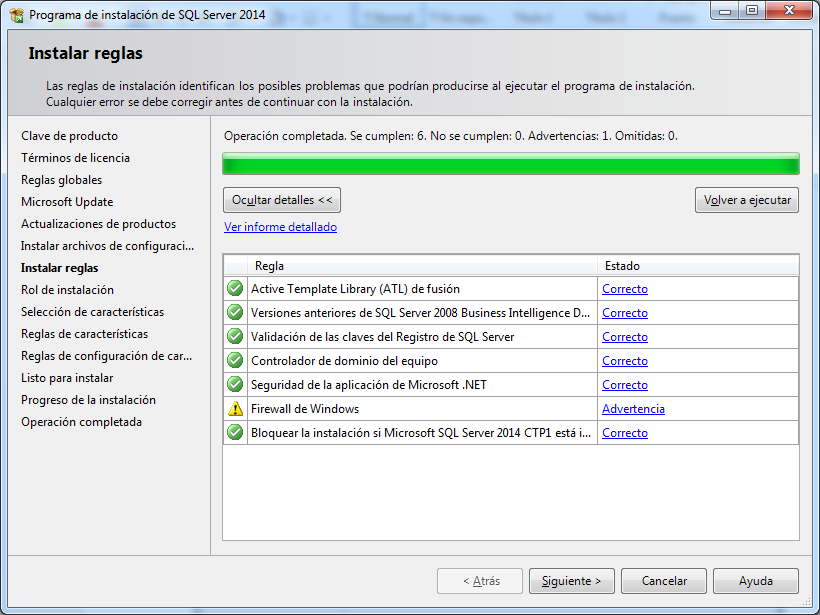Select Progreso de la instalación step
This screenshot has height=615, width=820.
[x=88, y=400]
